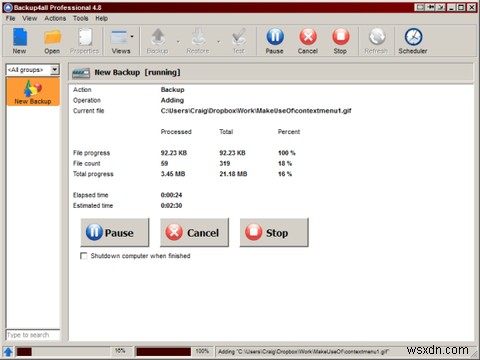Image resolution: width=480 pixels, height=360 pixels.
Task: Open the View menu
Action: pos(30,18)
